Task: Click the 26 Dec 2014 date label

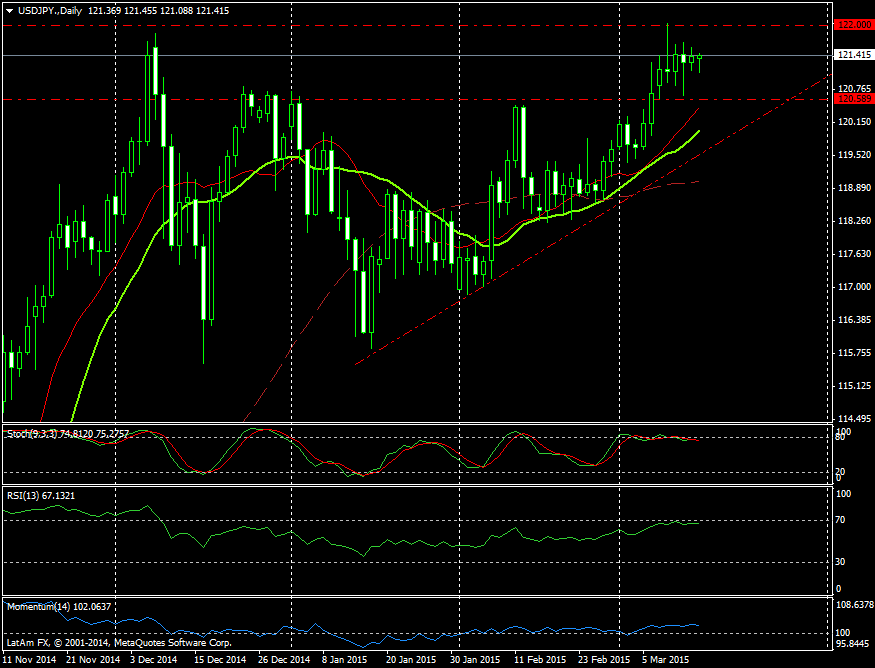Action: tap(283, 660)
